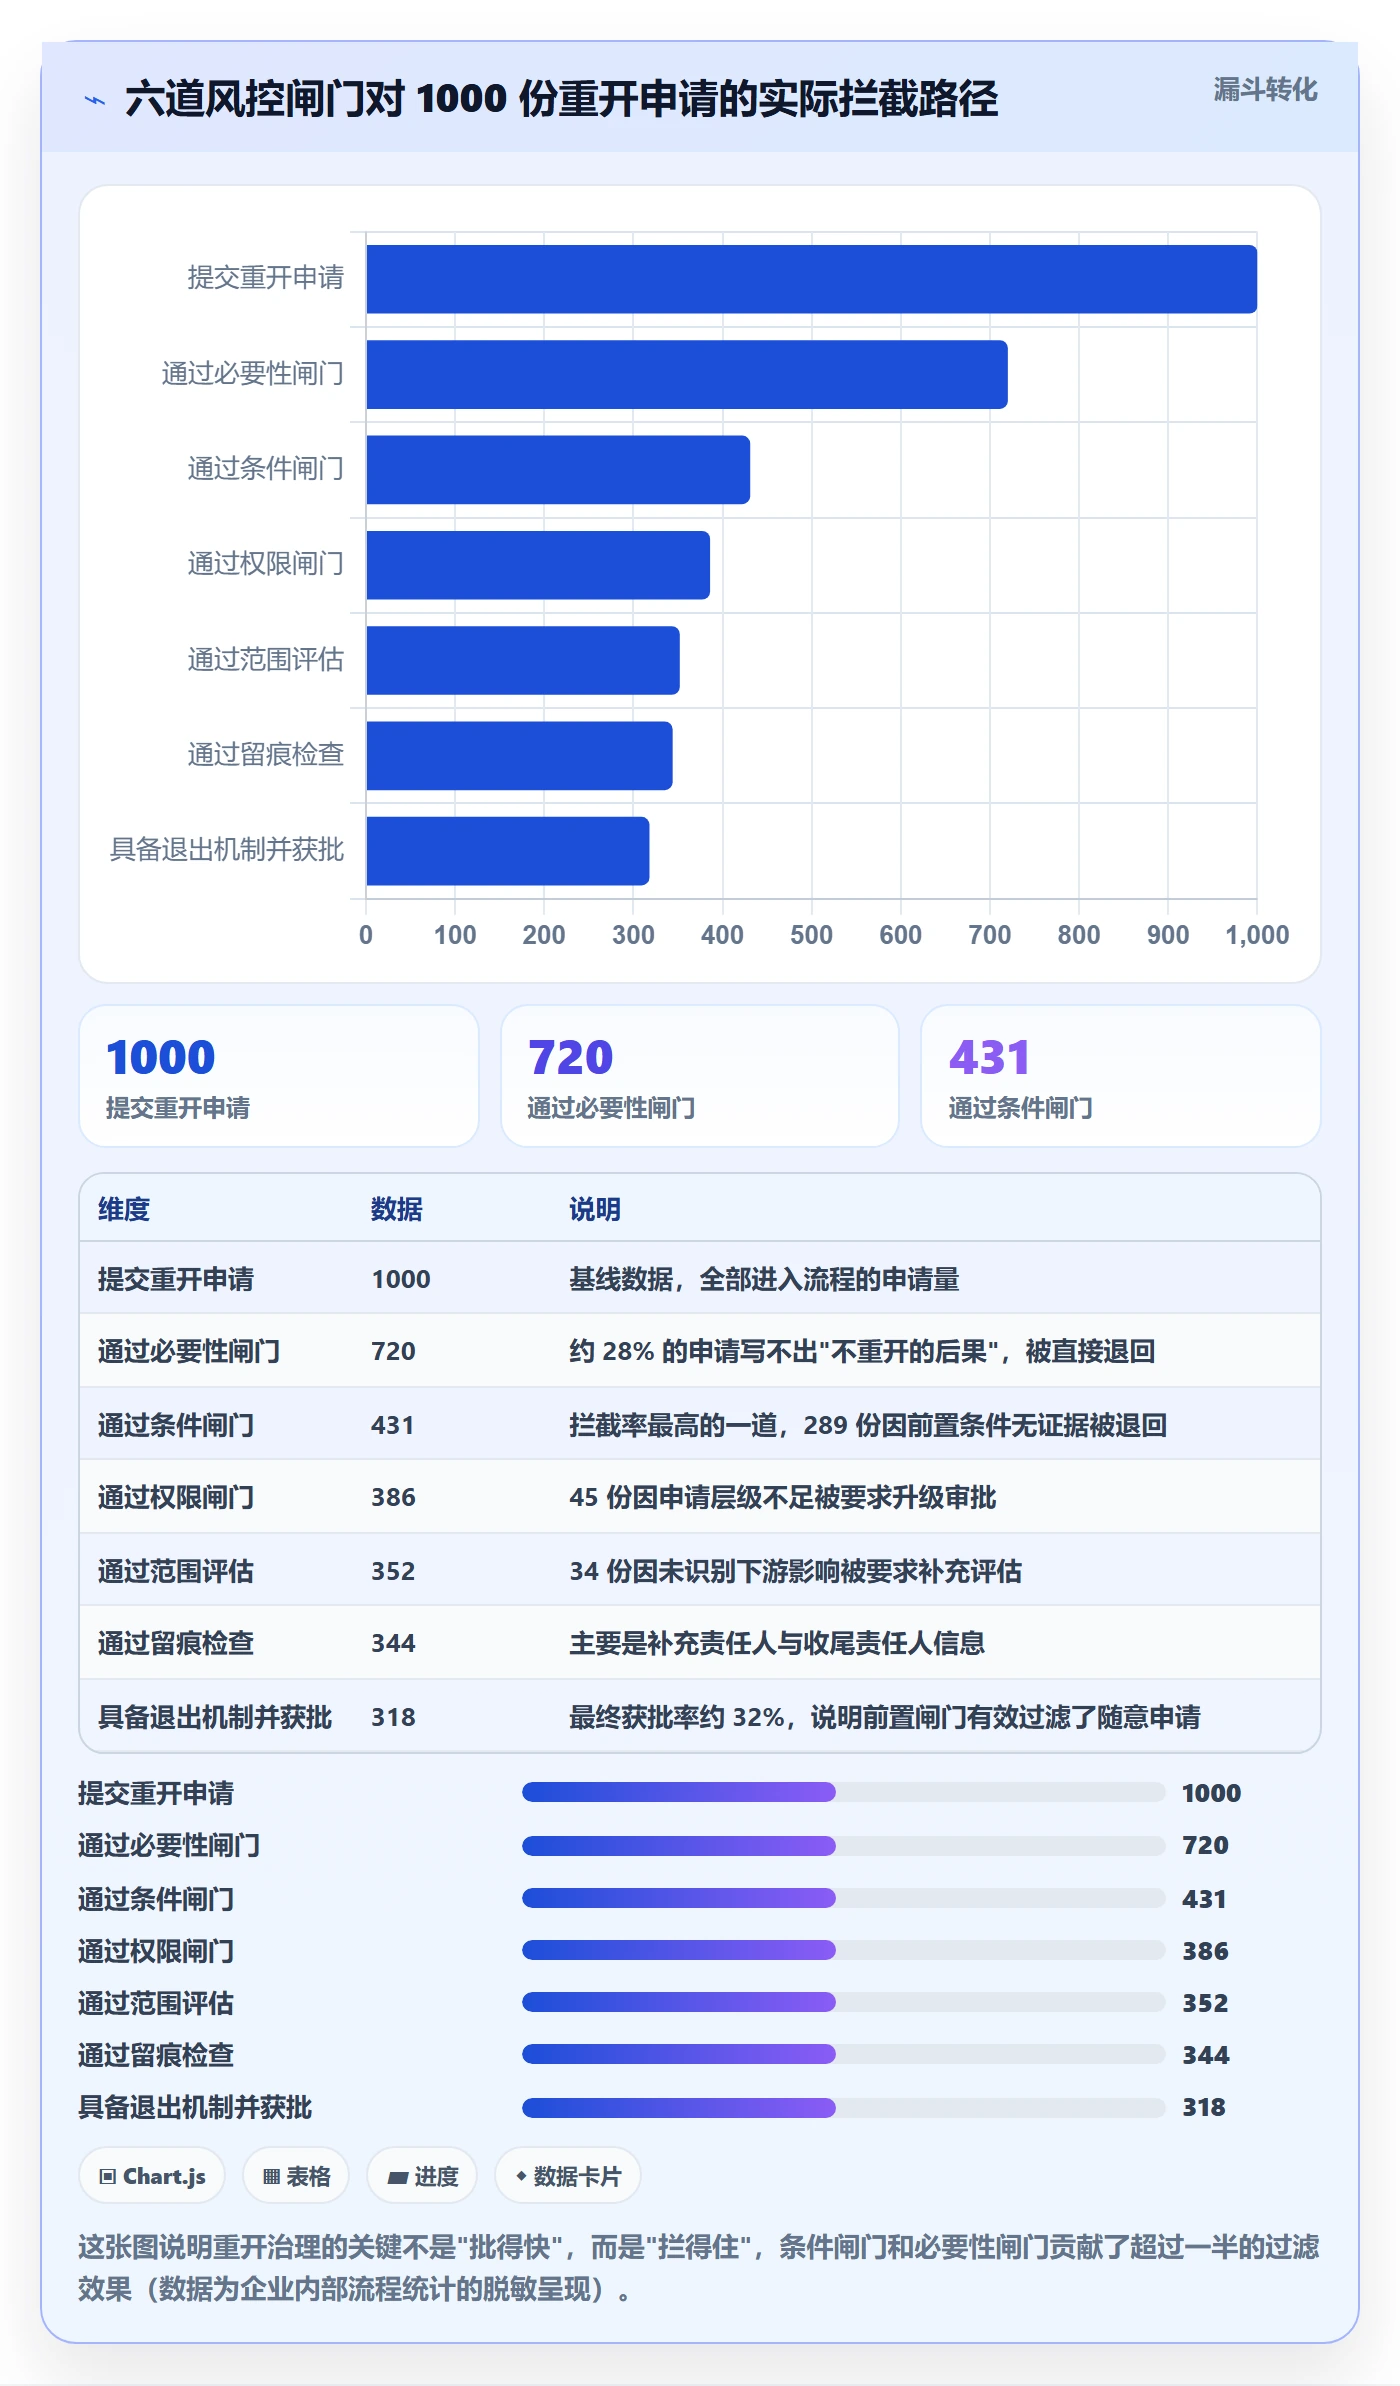Click table cell 通过必要性闸门
Image resolution: width=1400 pixels, height=2386 pixels.
[189, 1351]
